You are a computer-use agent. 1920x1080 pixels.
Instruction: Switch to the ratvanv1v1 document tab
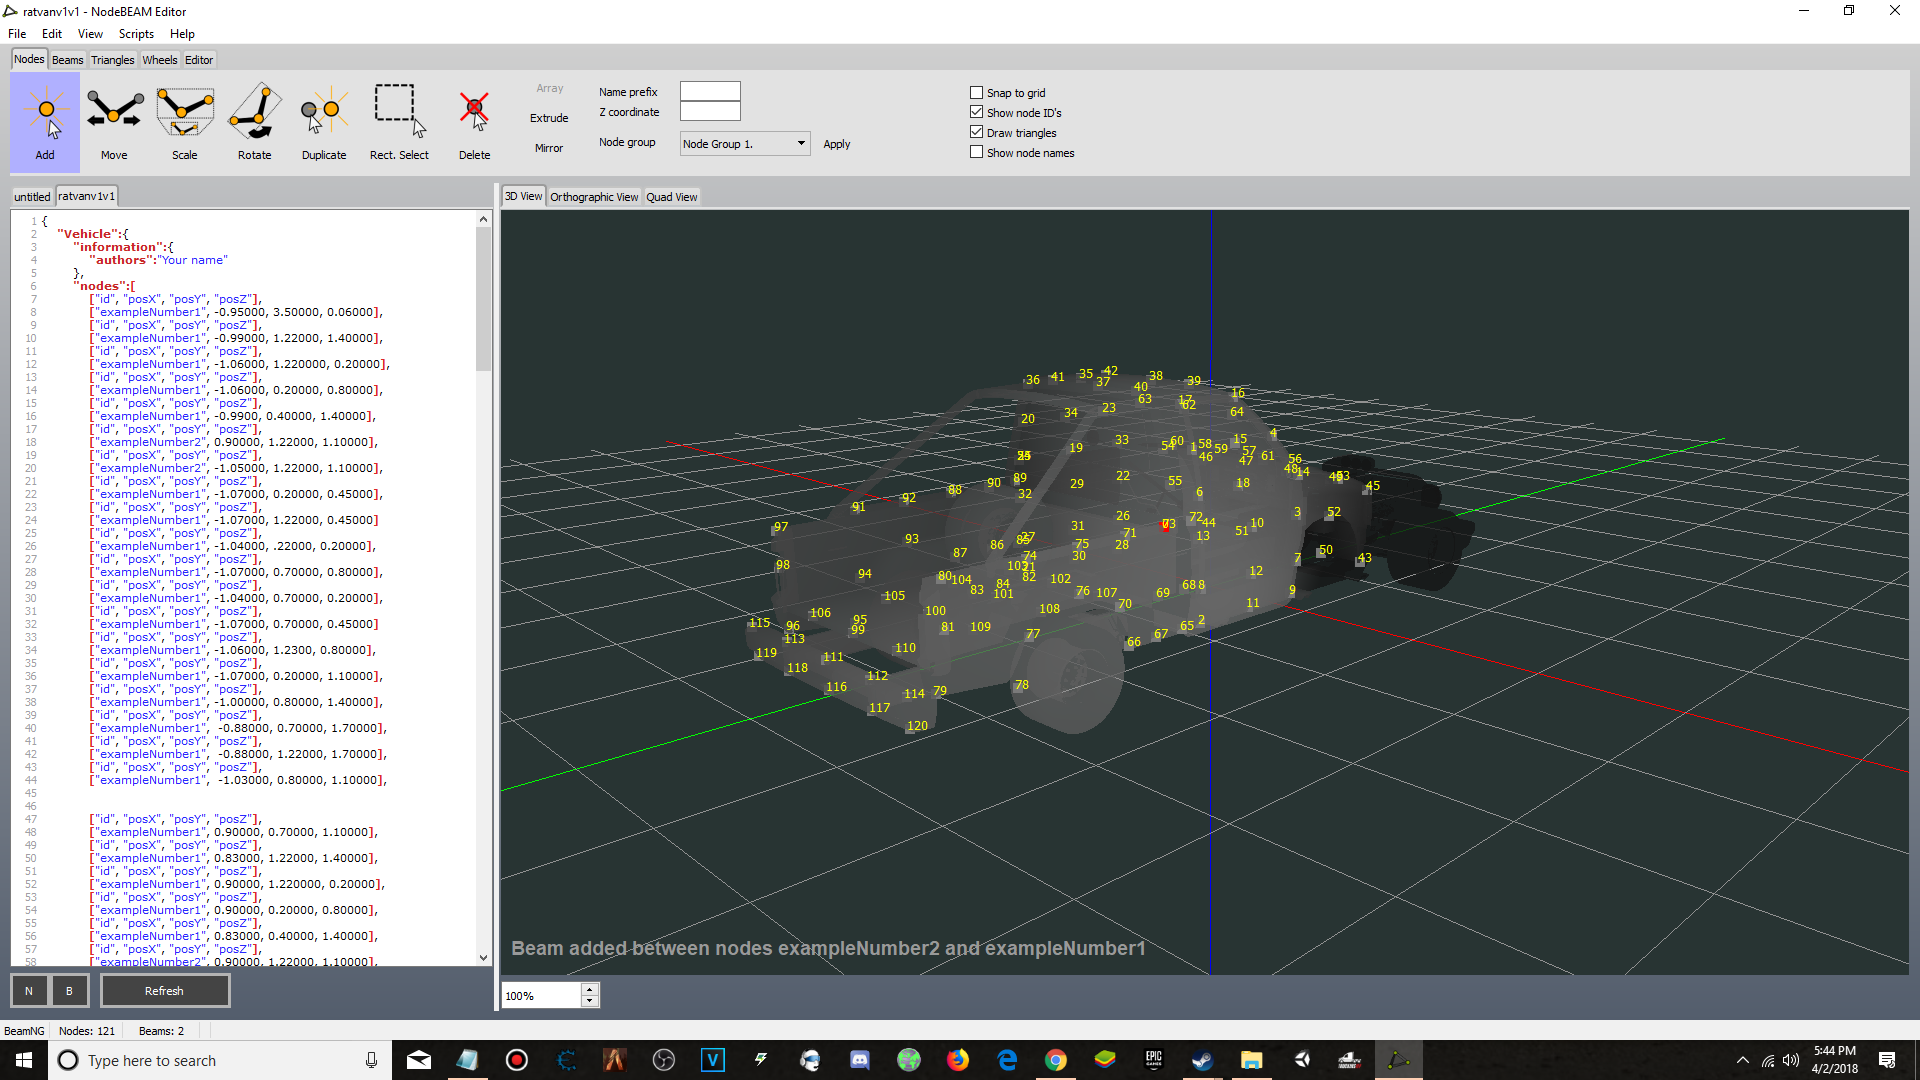[x=86, y=196]
